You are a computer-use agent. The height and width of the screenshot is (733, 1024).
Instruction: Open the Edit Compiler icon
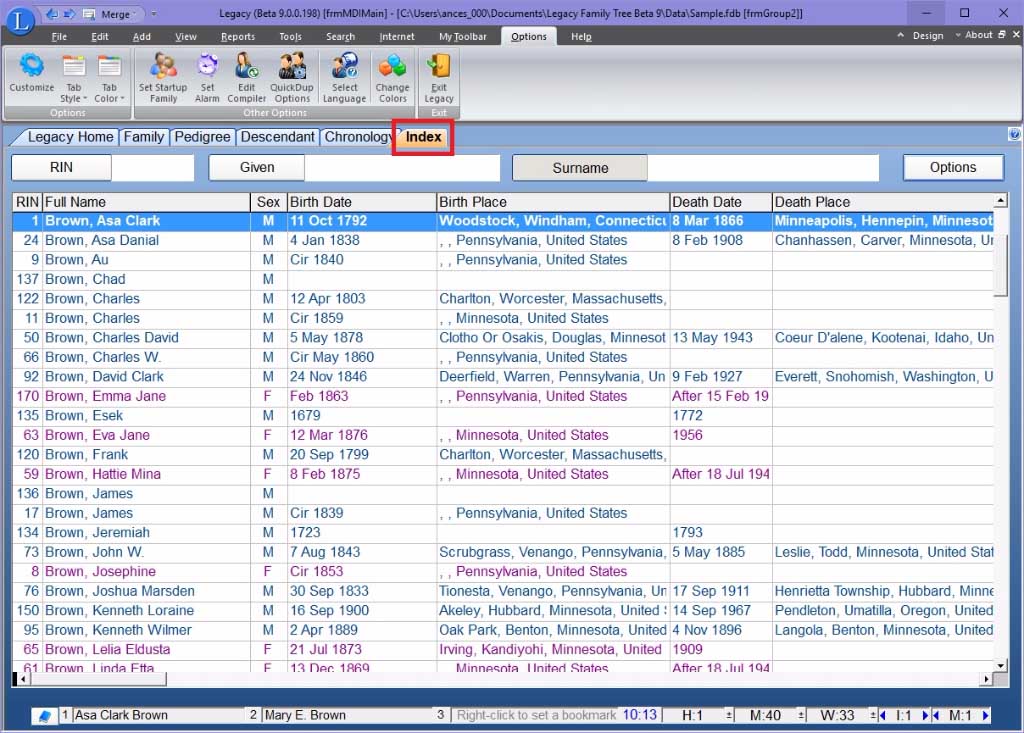tap(246, 78)
